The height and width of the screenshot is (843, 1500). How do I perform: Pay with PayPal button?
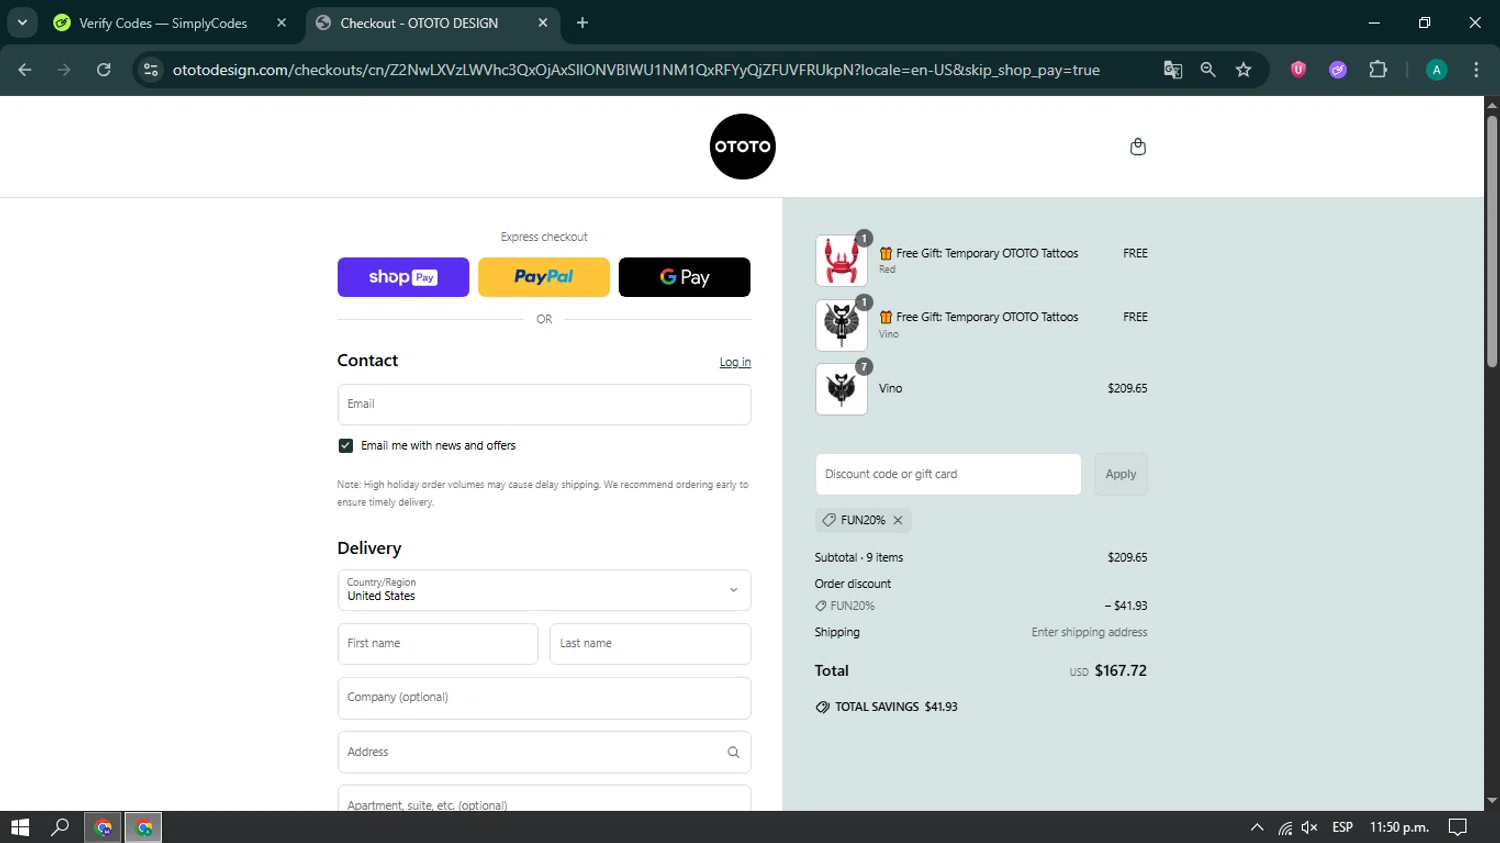tap(544, 277)
